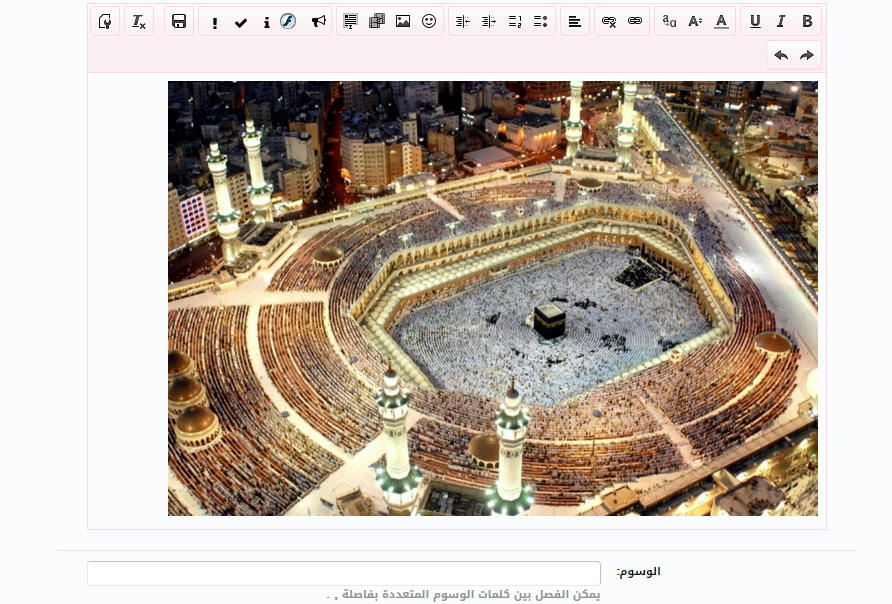Undo the last edit with left arrow
Image resolution: width=892 pixels, height=604 pixels.
pyautogui.click(x=781, y=55)
